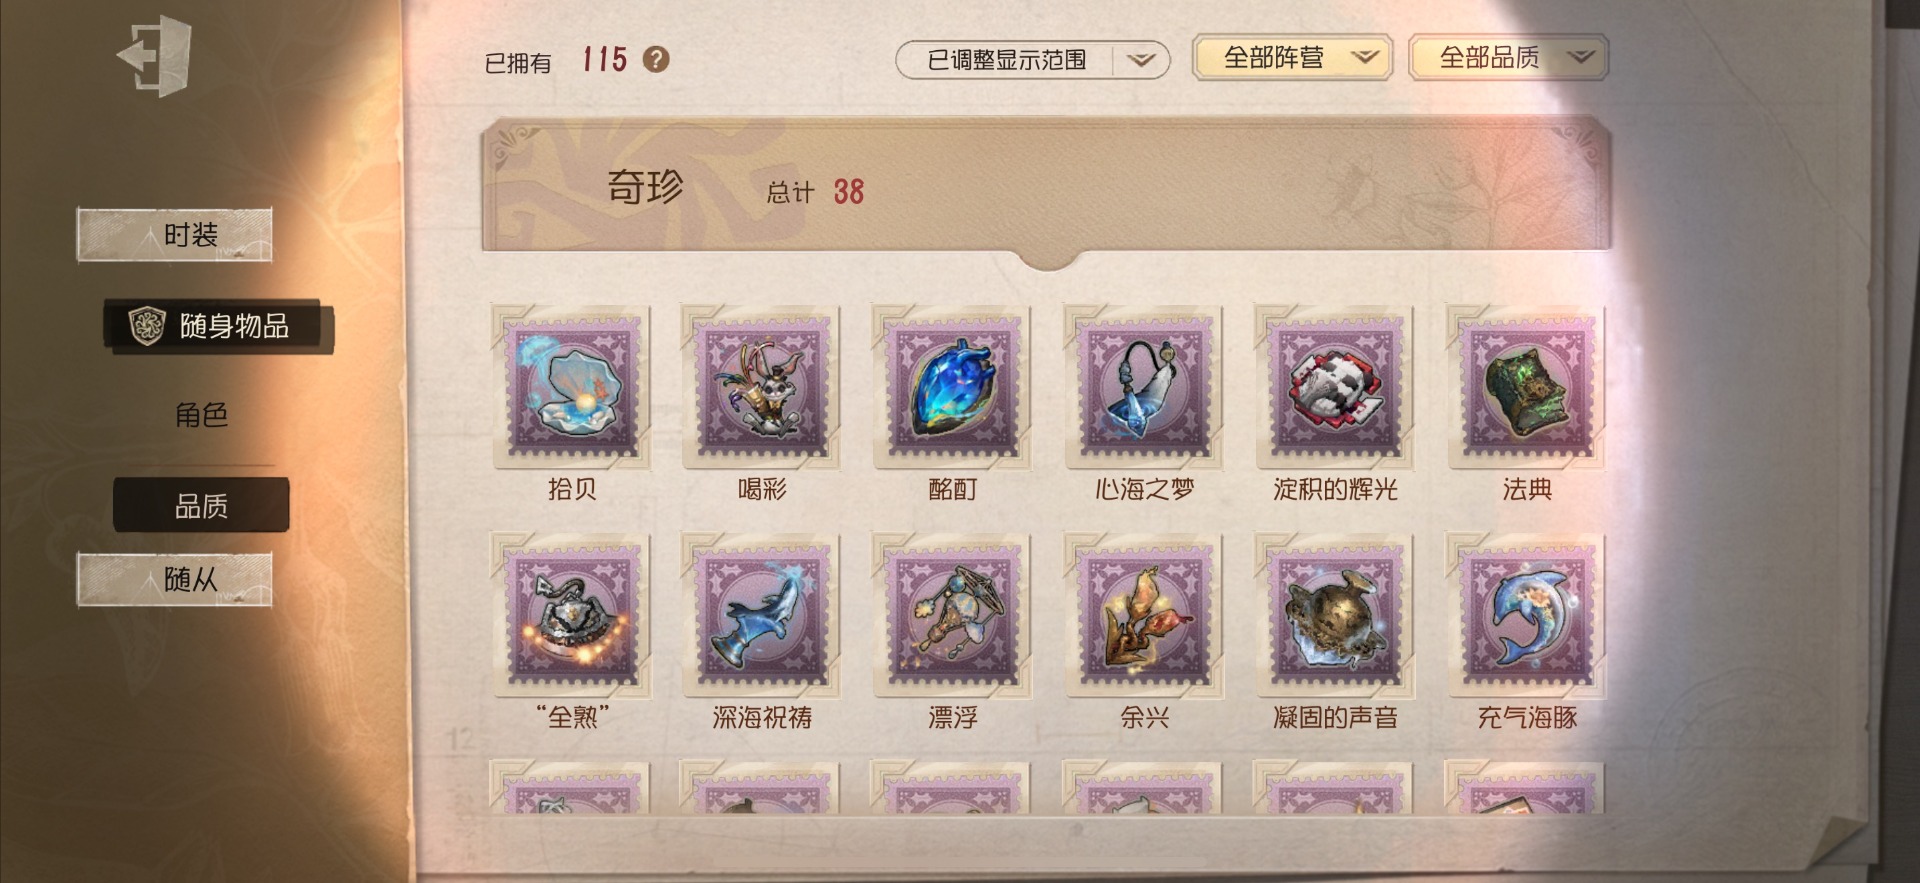
Task: Pick the 心海之梦 pendant accessory
Action: point(1144,387)
